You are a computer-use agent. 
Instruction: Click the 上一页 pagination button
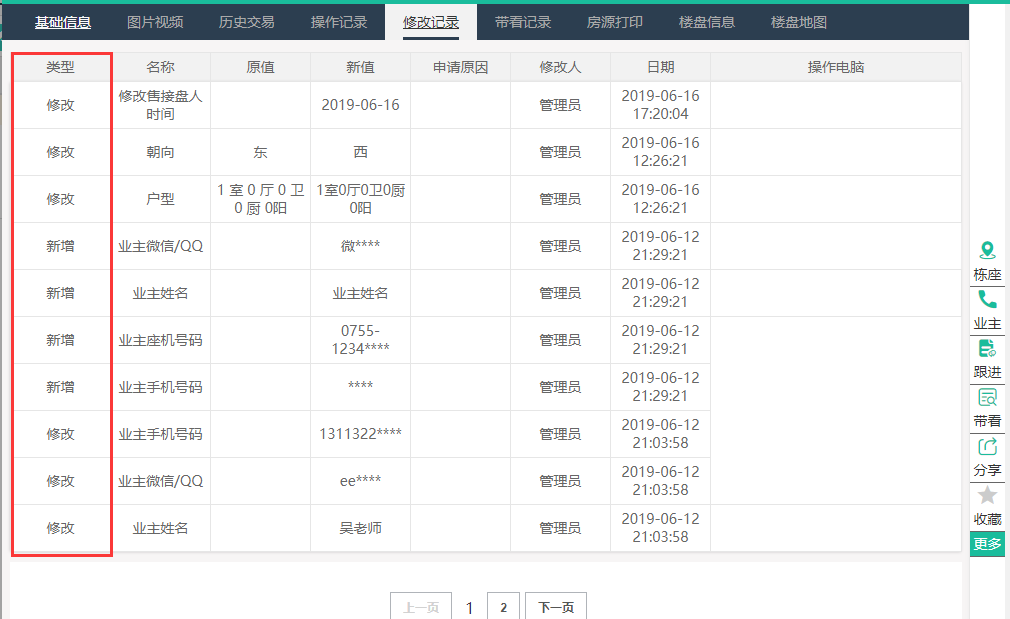point(421,607)
